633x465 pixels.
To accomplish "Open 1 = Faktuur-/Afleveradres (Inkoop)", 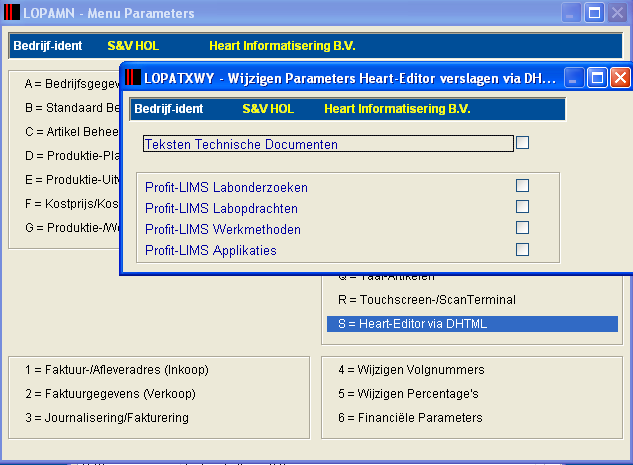I will [x=117, y=370].
